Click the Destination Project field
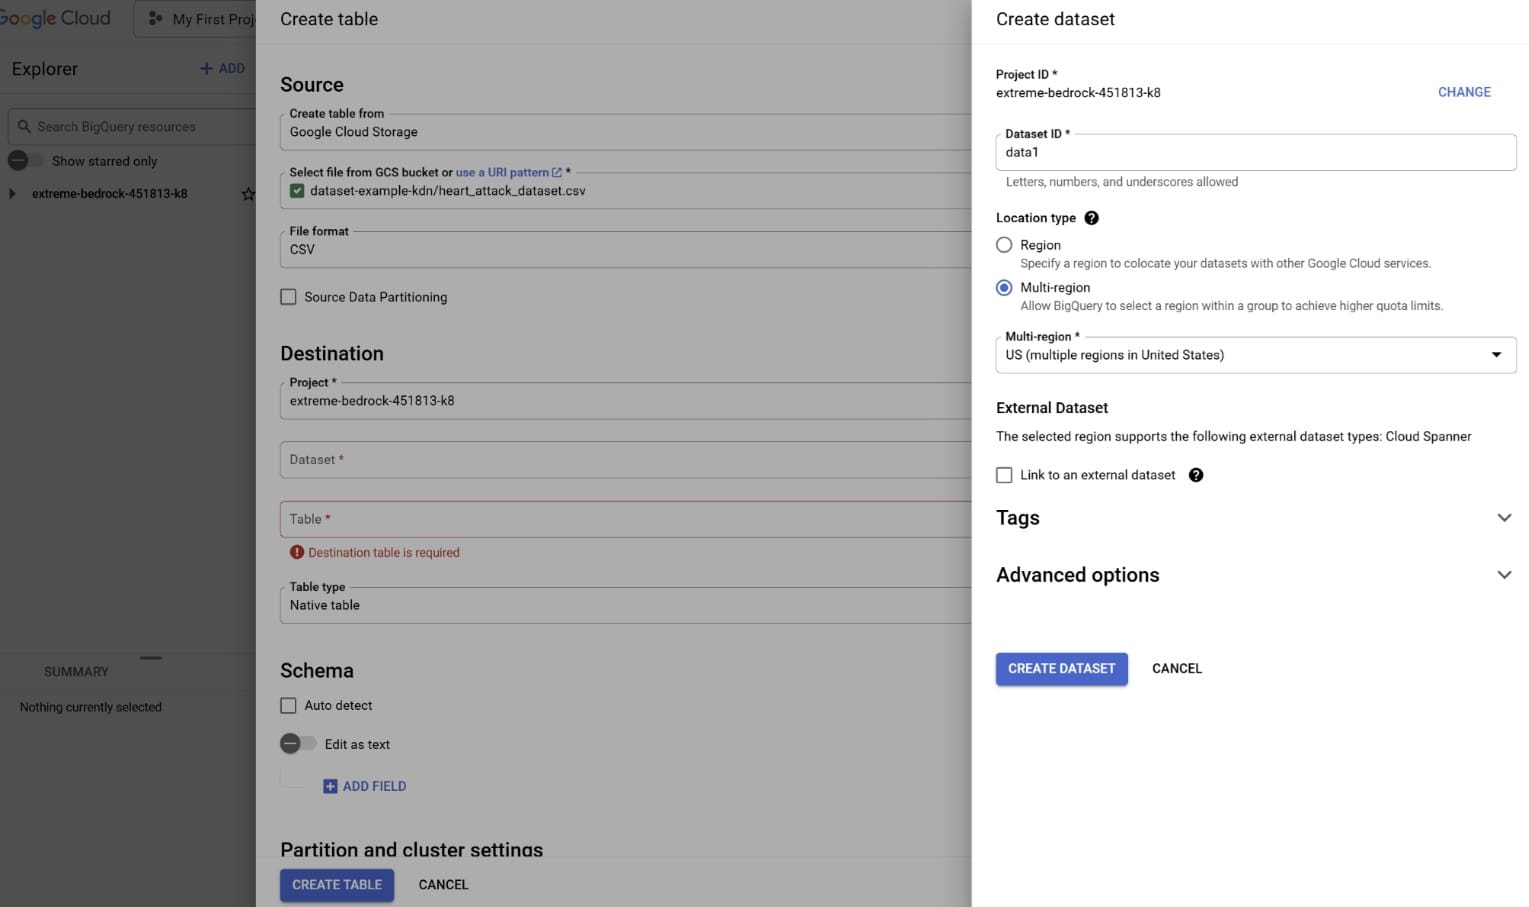The image size is (1529, 907). 625,401
